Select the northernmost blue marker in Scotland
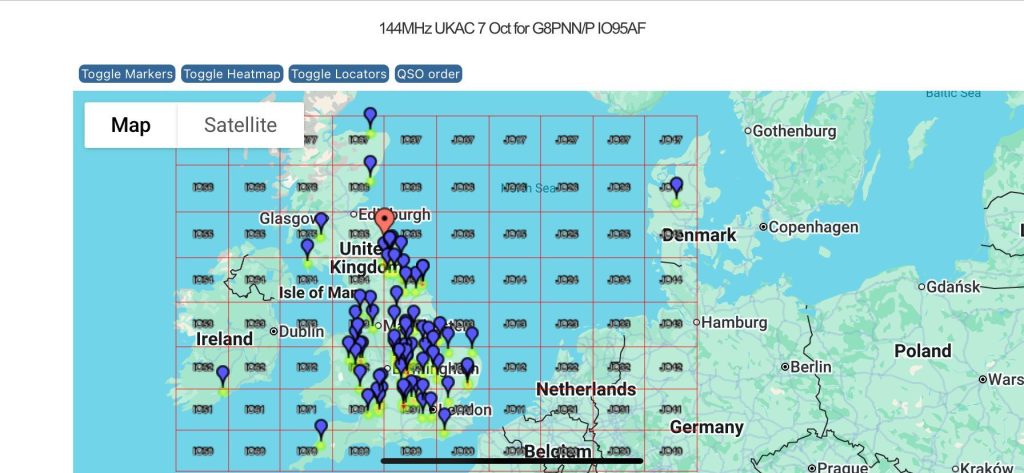Viewport: 1024px width, 473px height. coord(370,117)
